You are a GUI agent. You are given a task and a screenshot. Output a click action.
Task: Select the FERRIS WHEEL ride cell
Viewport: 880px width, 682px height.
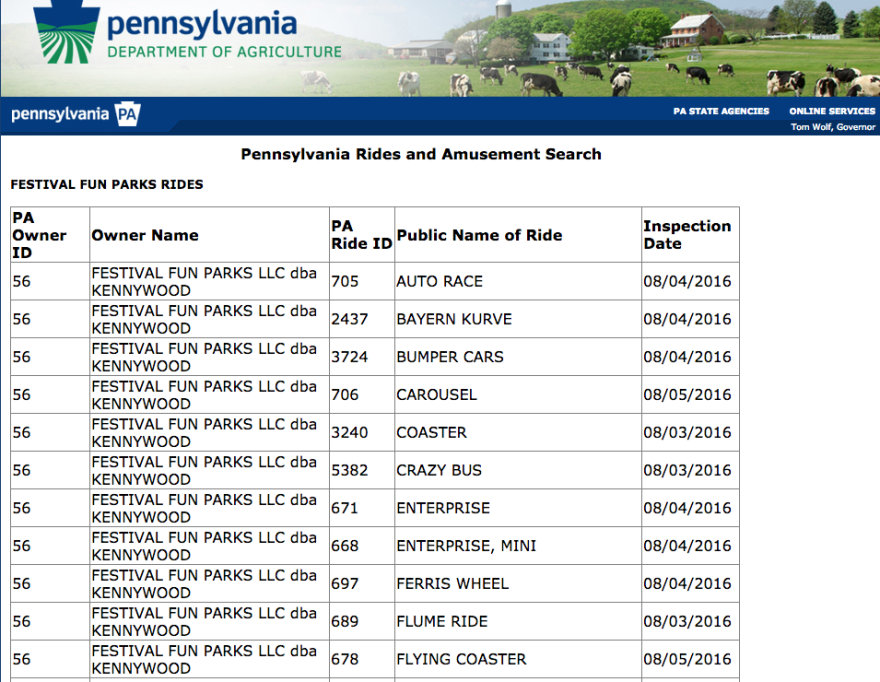coord(517,584)
